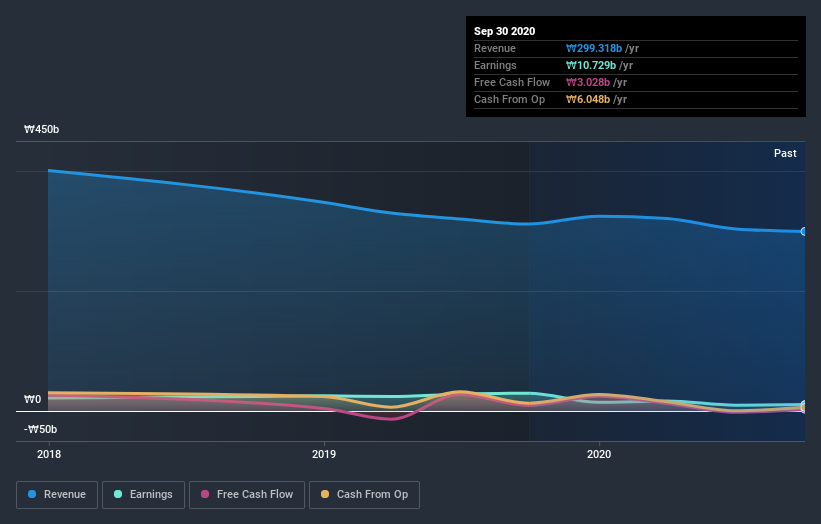Click the ₩3.028b free cash flow value

588,82
